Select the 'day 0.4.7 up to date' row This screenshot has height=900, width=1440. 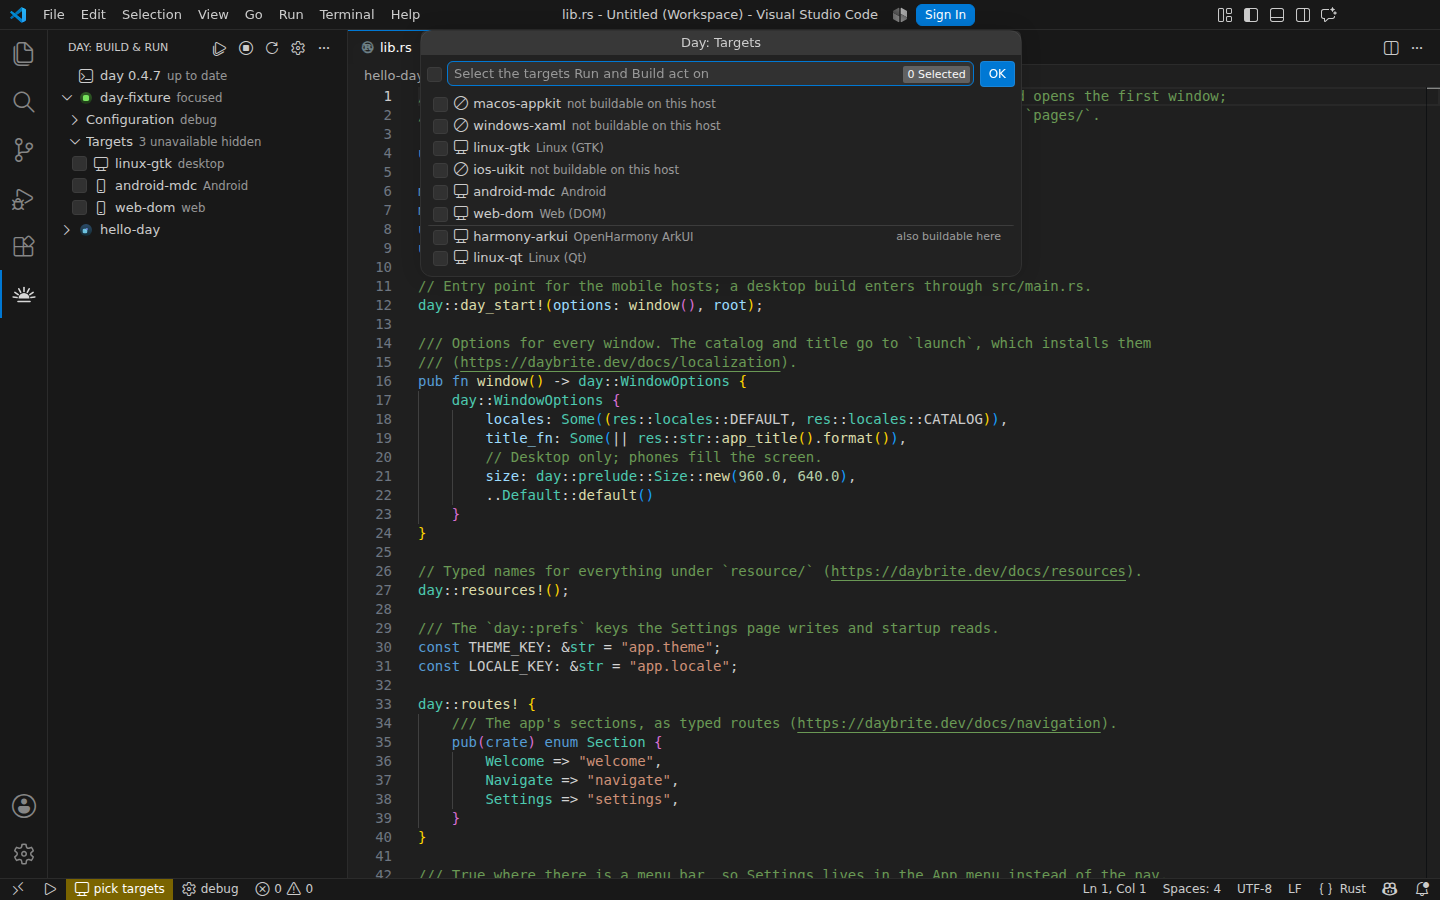[197, 76]
